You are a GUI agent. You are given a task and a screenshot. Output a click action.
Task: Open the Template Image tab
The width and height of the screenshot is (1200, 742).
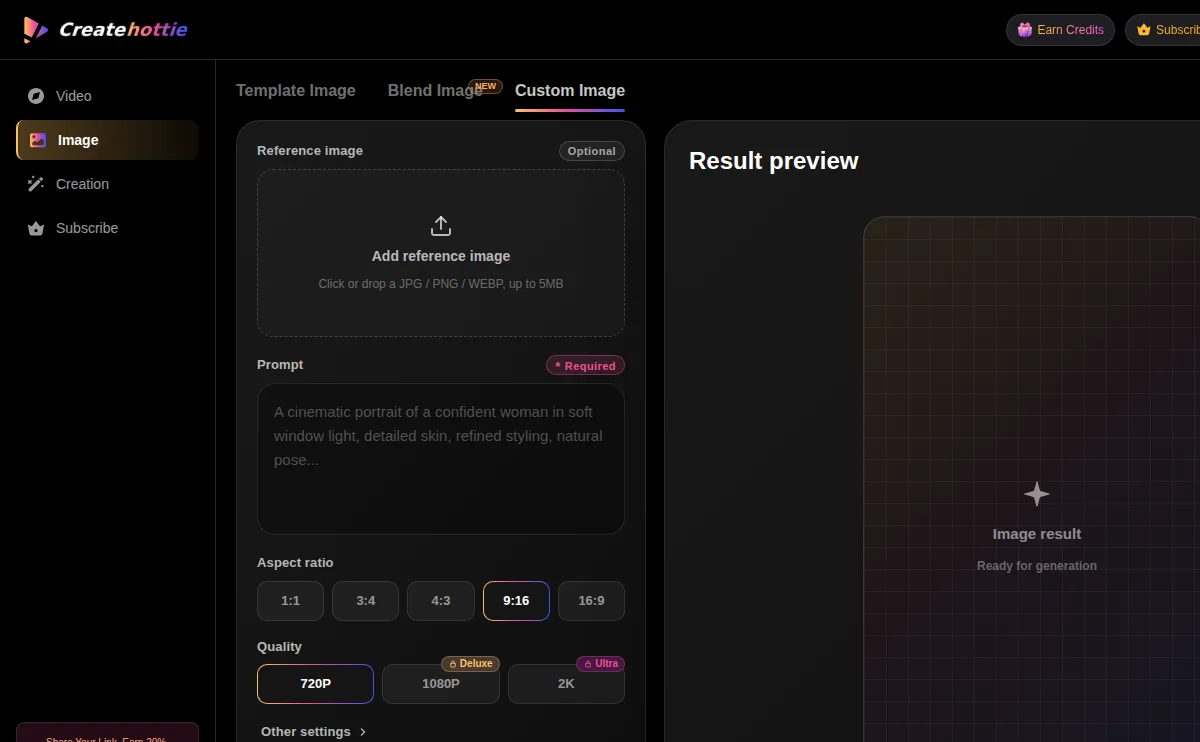pos(296,90)
